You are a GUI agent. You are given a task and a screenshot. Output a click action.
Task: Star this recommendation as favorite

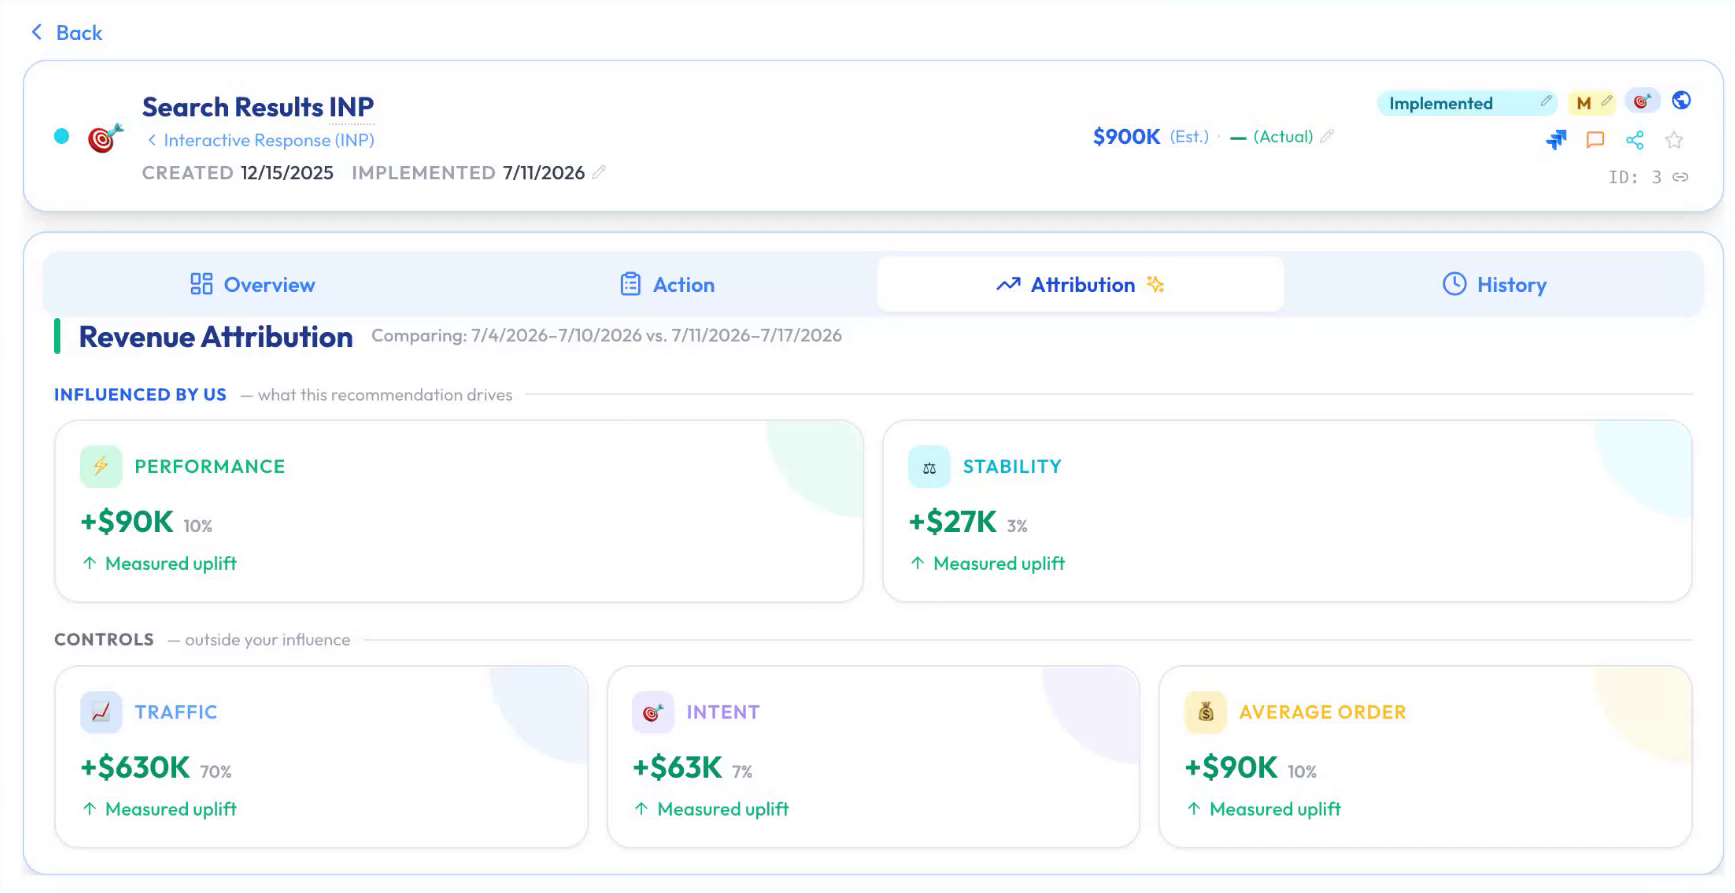1674,140
